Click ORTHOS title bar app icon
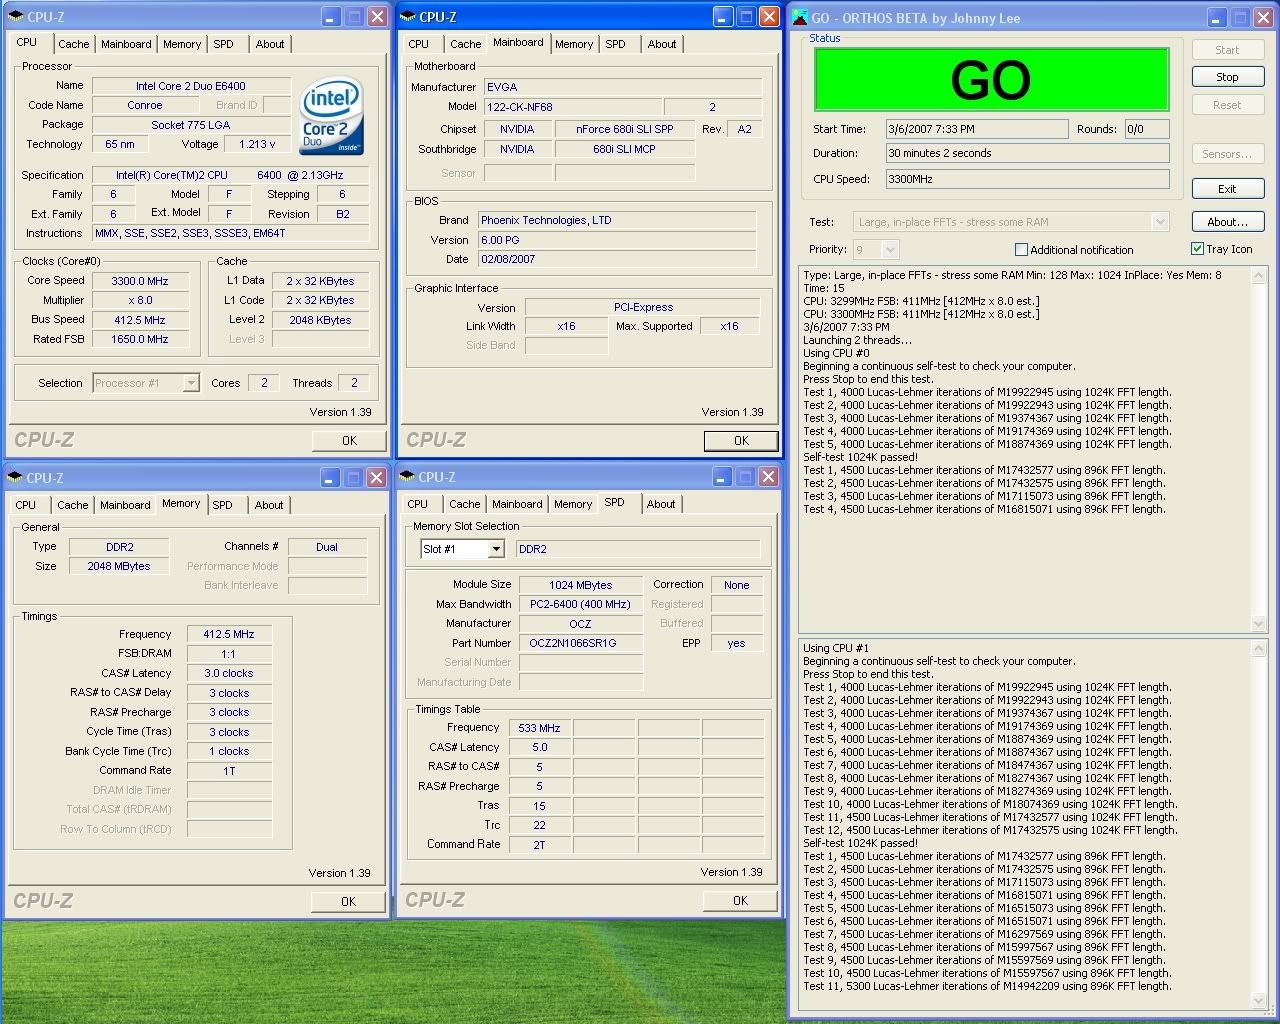Viewport: 1280px width, 1024px height. 800,17
